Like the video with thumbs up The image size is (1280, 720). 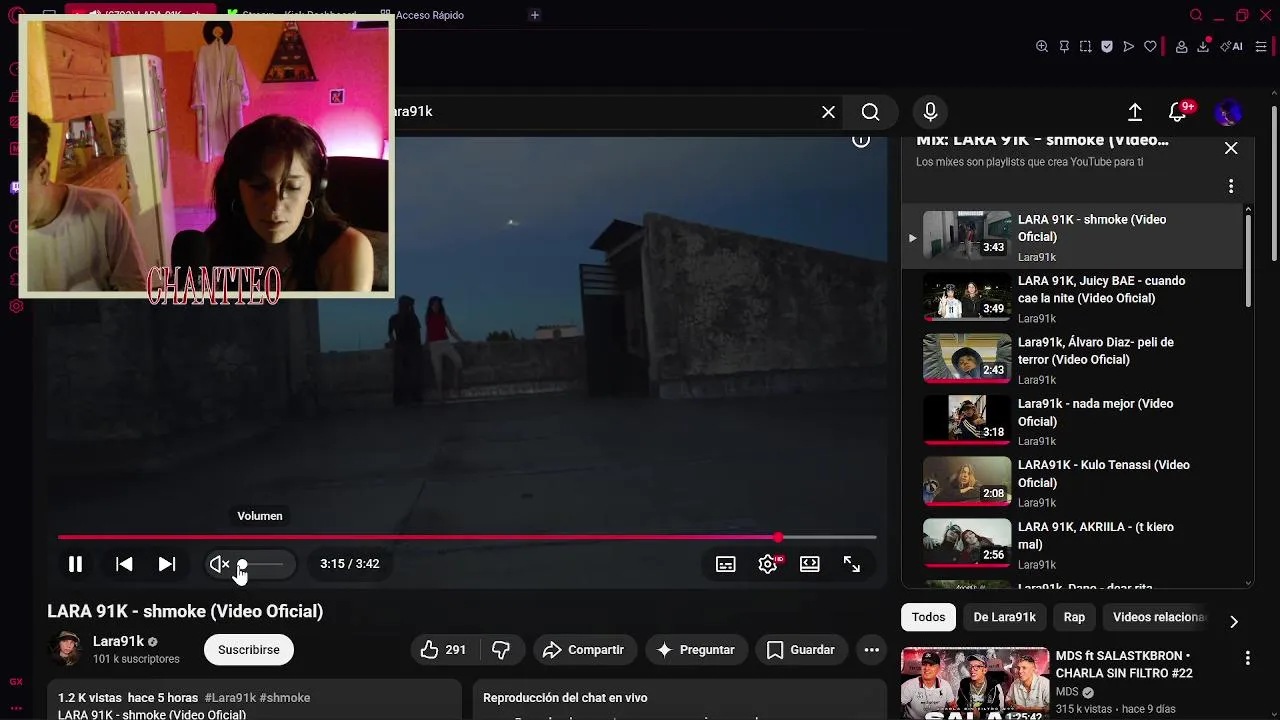pyautogui.click(x=443, y=650)
